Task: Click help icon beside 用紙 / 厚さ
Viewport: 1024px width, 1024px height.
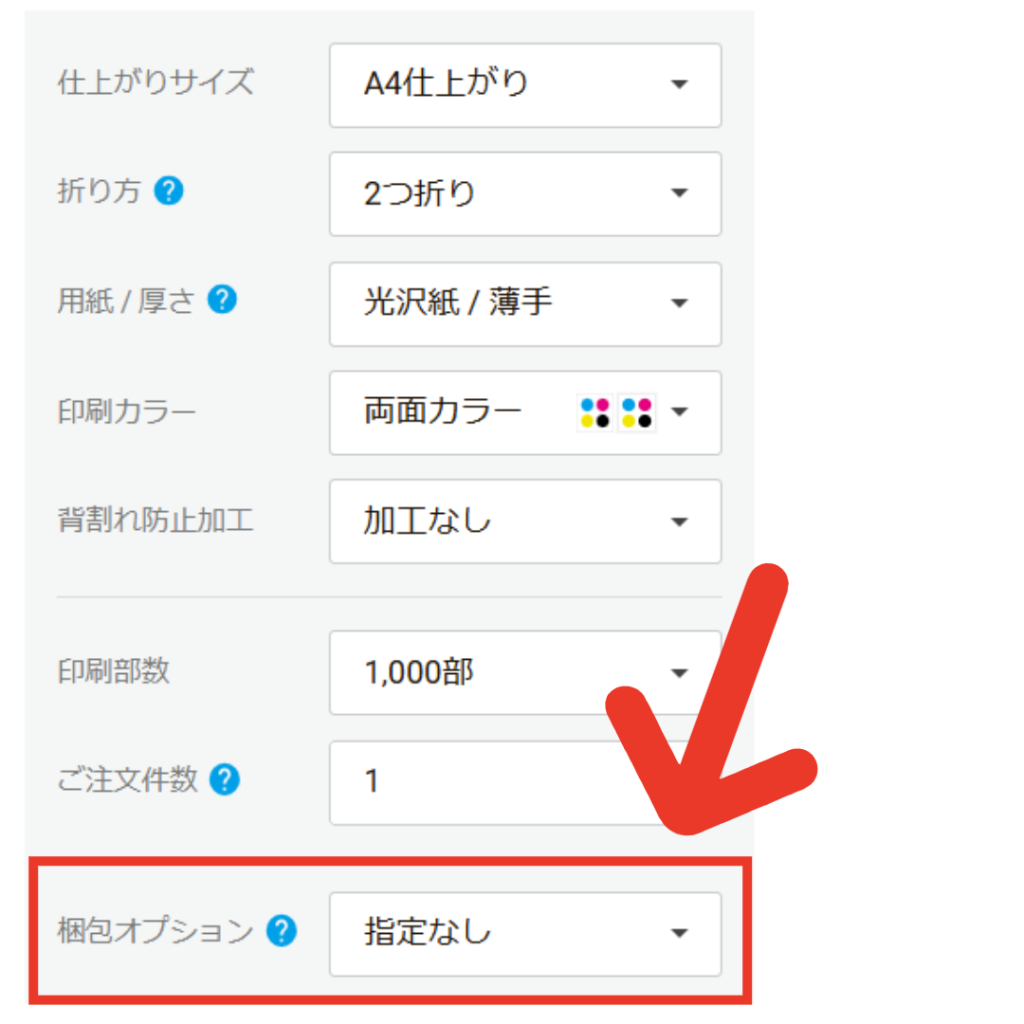Action: [221, 300]
